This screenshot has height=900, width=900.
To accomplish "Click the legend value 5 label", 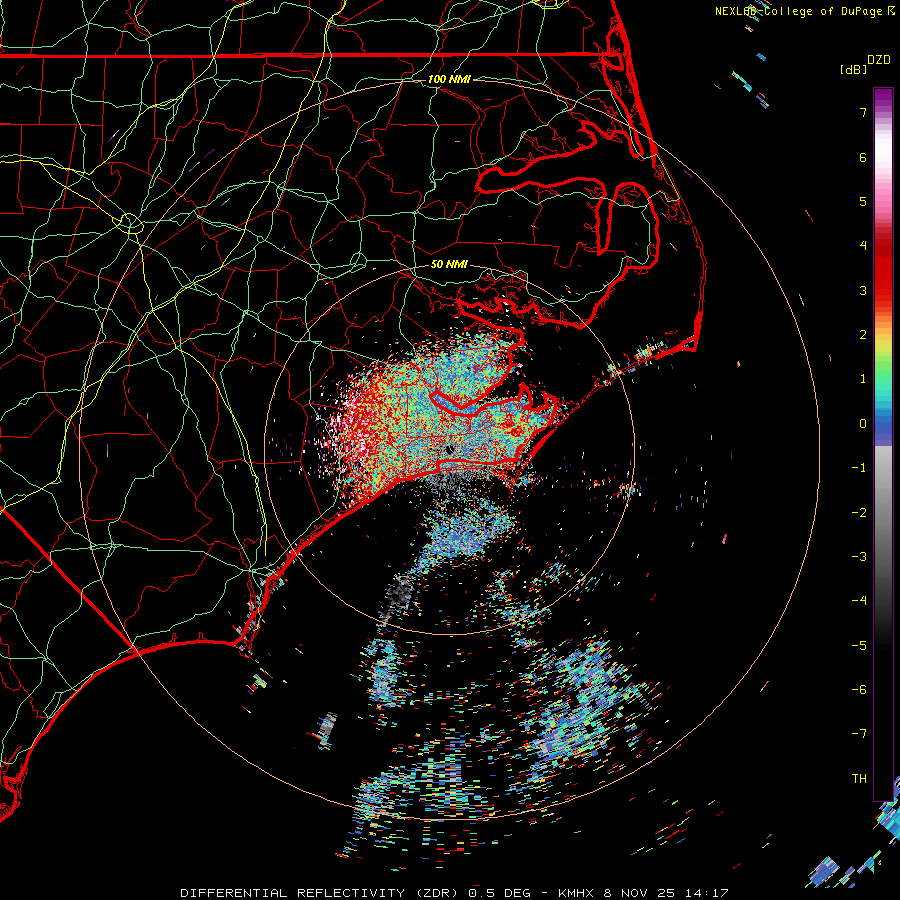I will [x=863, y=201].
